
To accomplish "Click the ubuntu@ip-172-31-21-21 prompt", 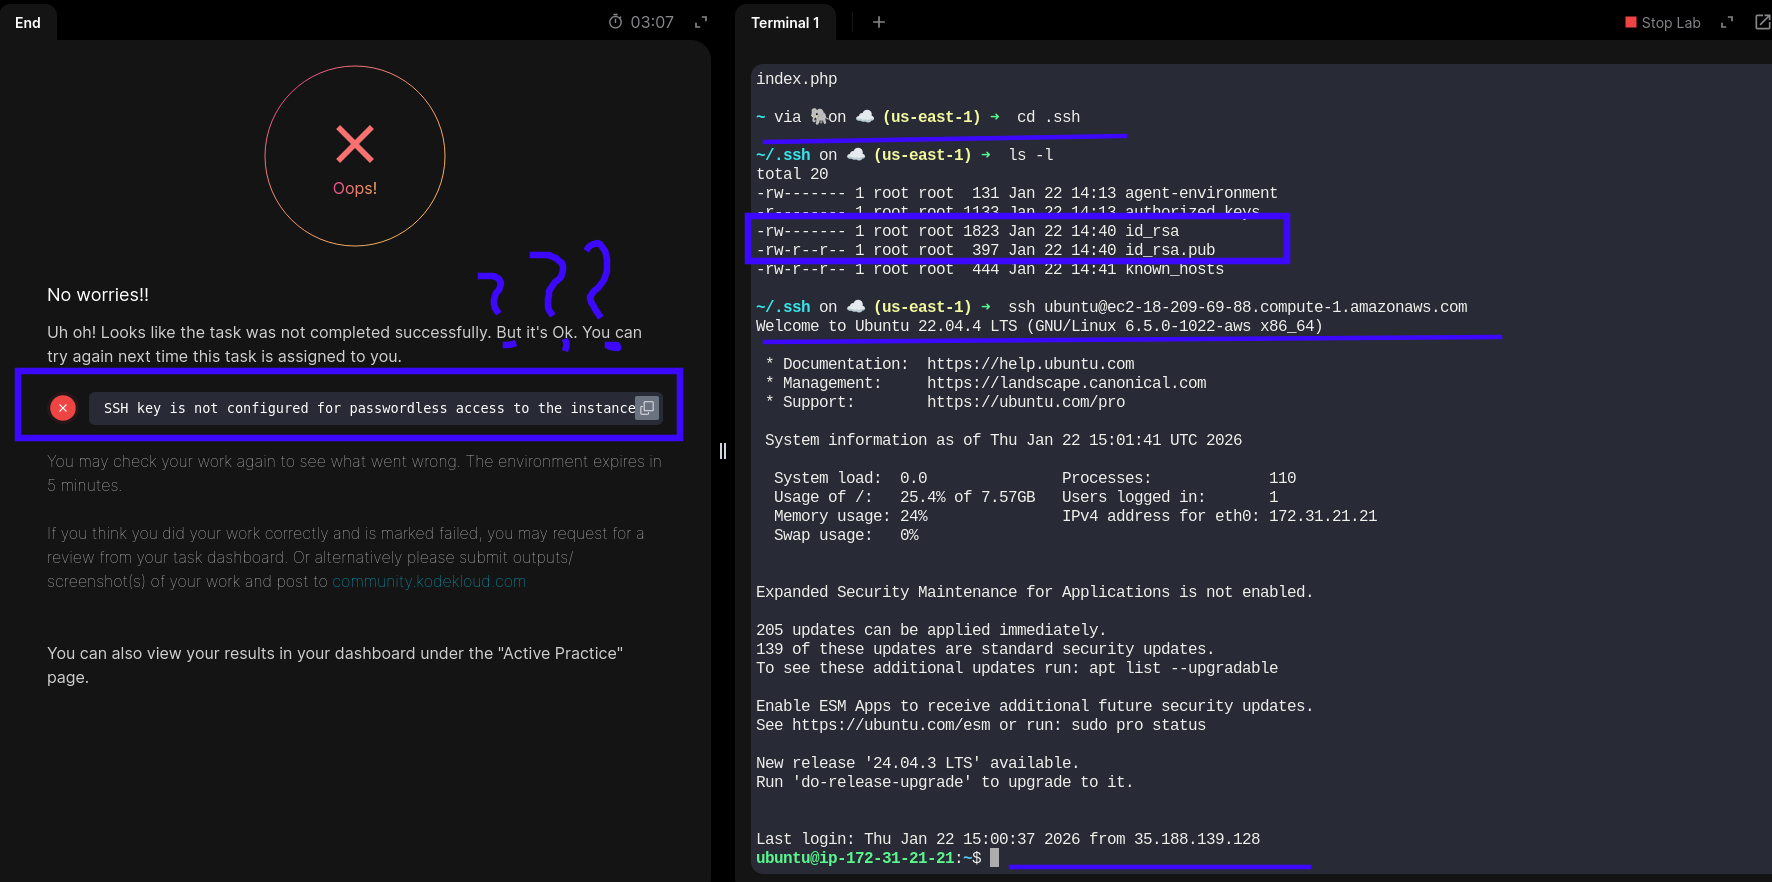I will pyautogui.click(x=869, y=858).
